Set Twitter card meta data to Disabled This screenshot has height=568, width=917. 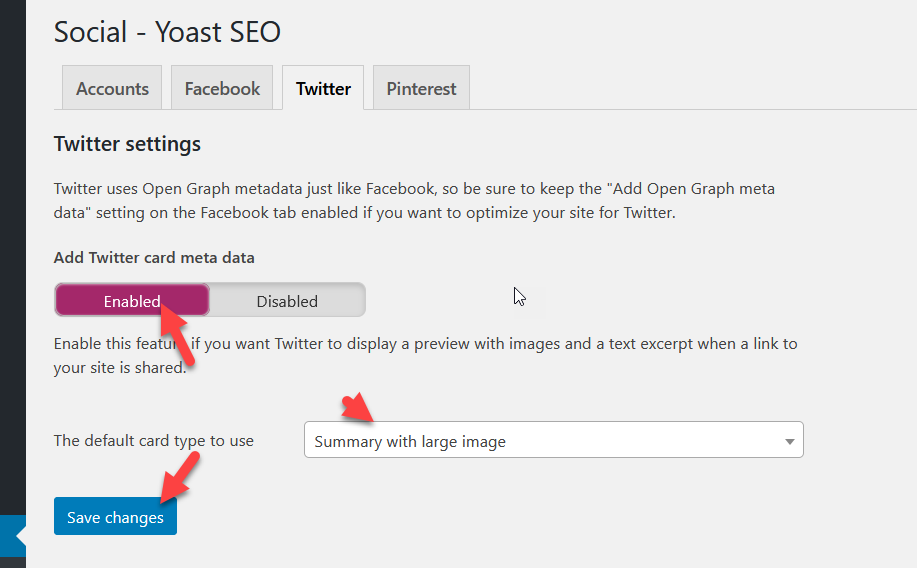click(x=287, y=301)
